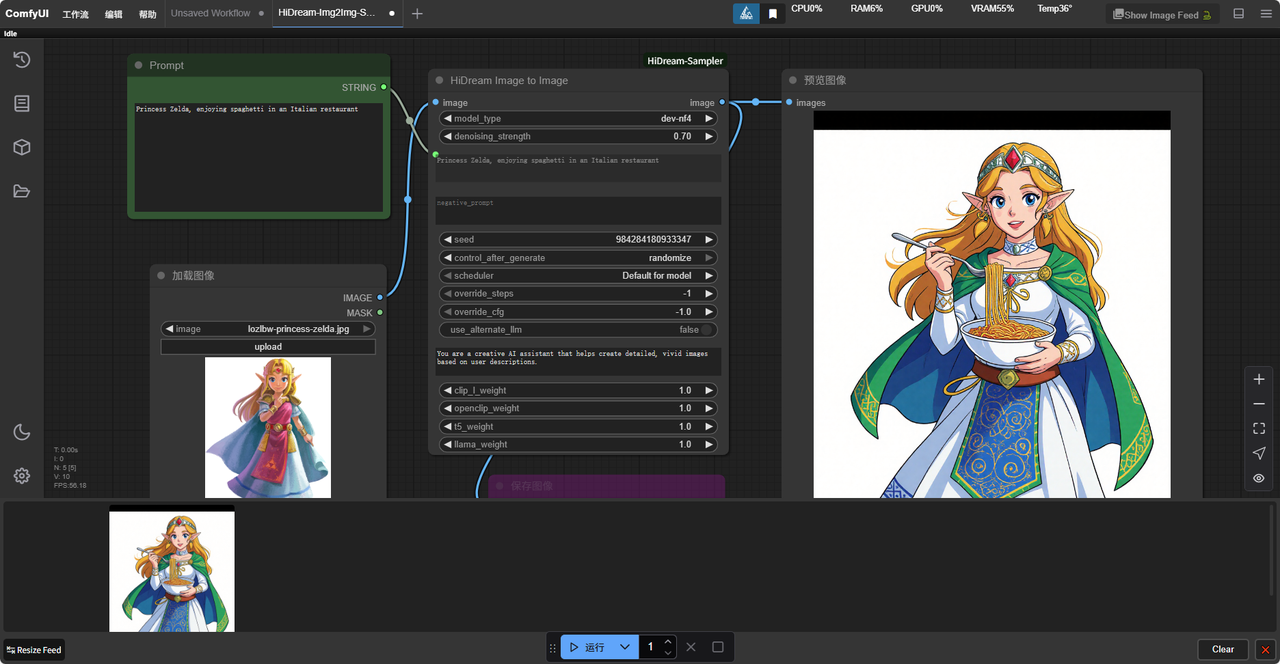The width and height of the screenshot is (1280, 664).
Task: Adjust the clip_l_weight value field
Action: (579, 390)
